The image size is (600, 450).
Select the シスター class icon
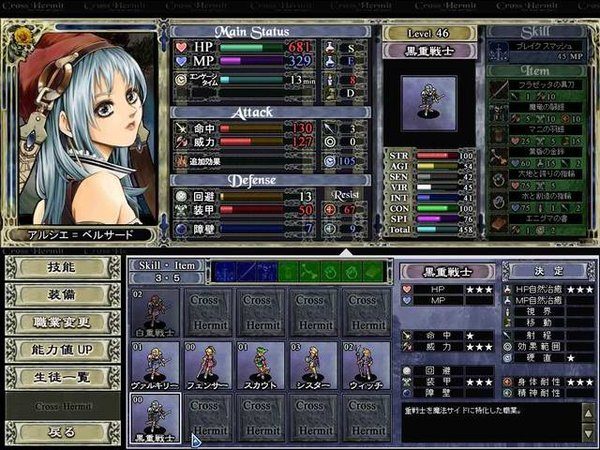[x=313, y=366]
